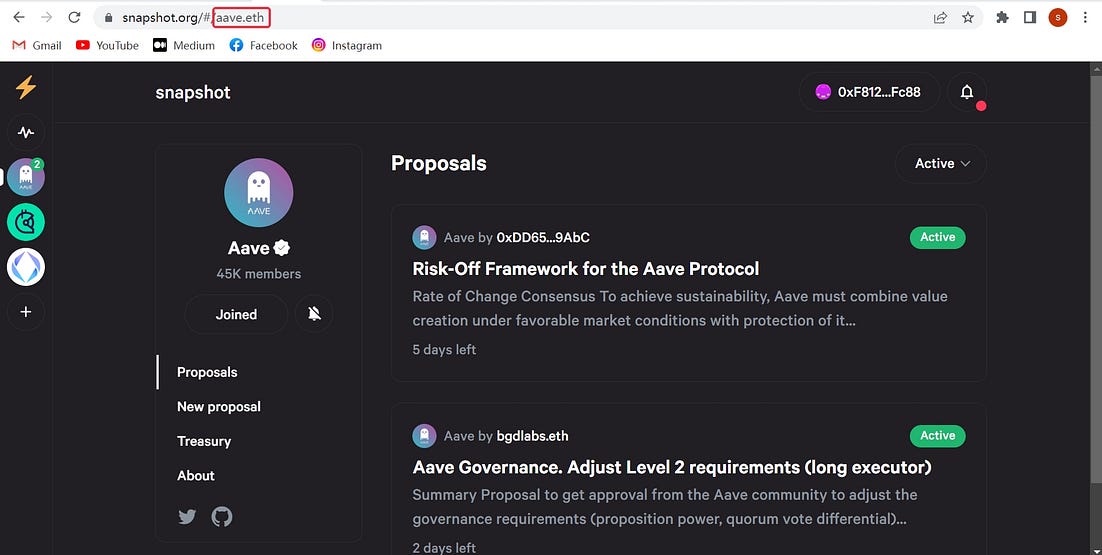This screenshot has height=555, width=1102.
Task: Open the browser extensions puzzle icon
Action: click(1002, 18)
